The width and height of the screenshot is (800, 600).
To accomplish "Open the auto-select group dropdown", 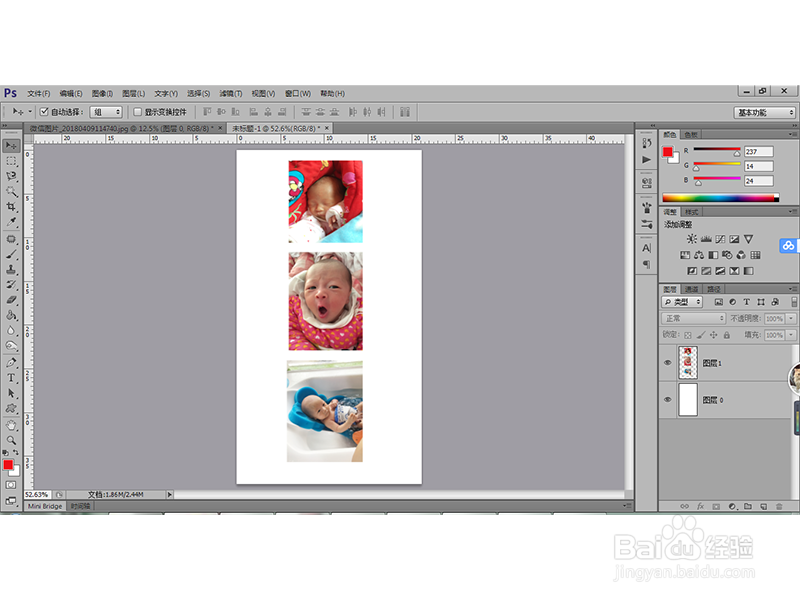I will click(x=106, y=112).
